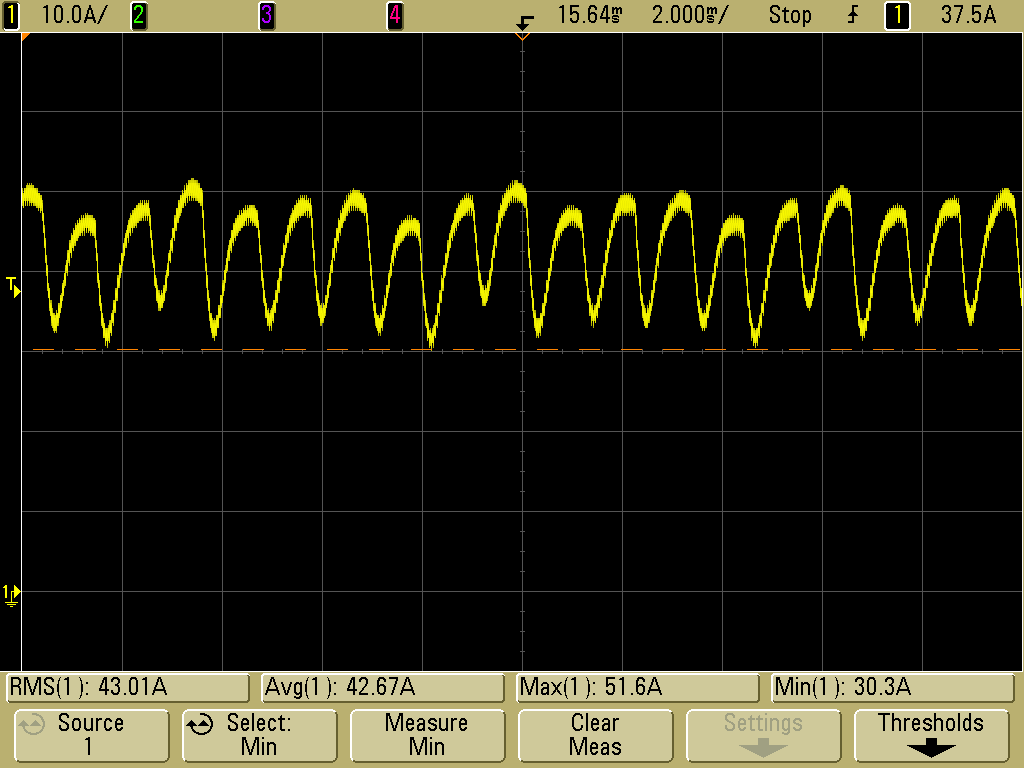1024x768 pixels.
Task: Click the orange trigger time reference triangle
Action: pyautogui.click(x=522, y=37)
